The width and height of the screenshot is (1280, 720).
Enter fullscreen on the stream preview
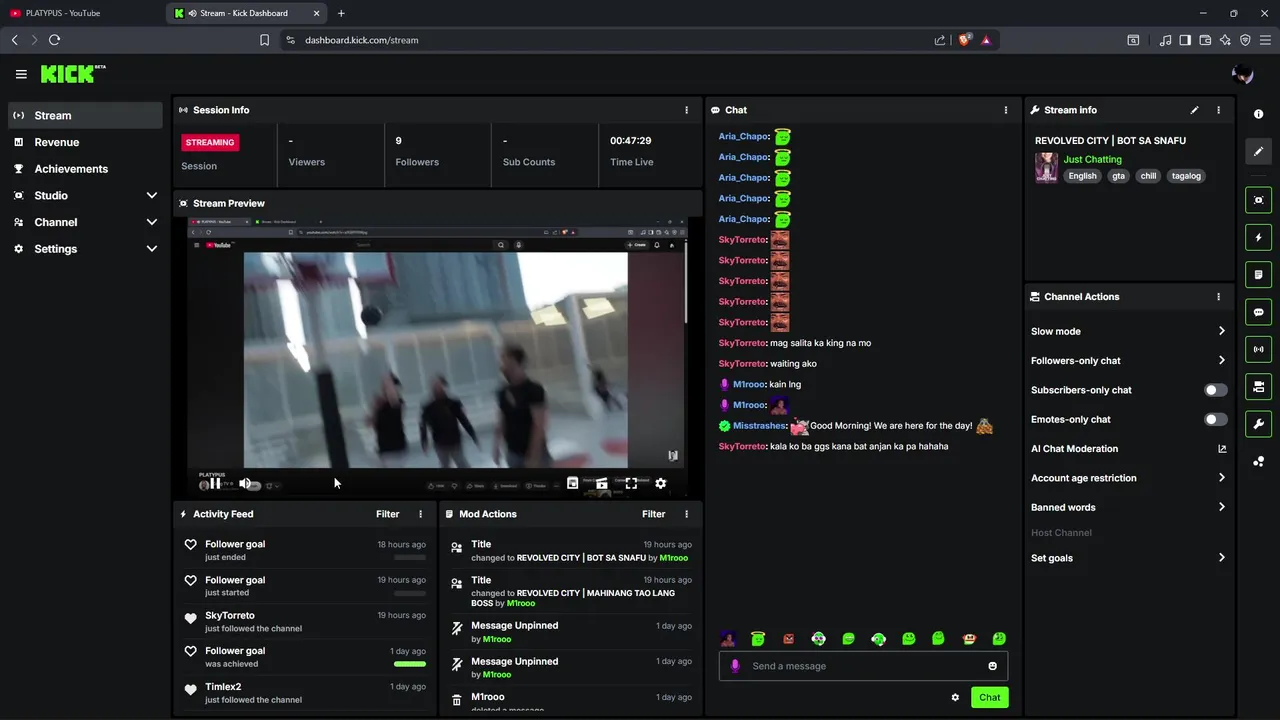[x=631, y=484]
